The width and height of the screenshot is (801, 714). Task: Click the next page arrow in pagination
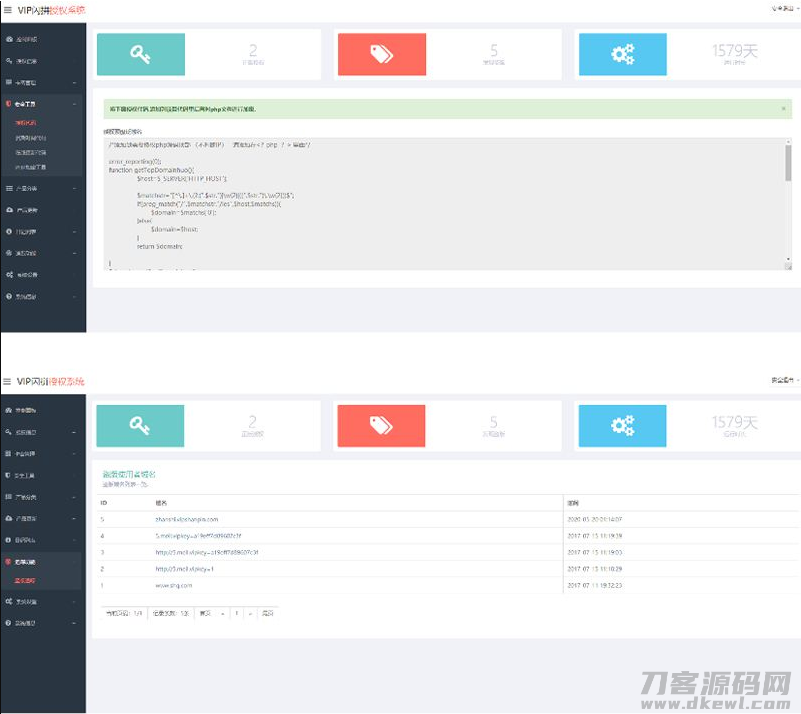tap(250, 612)
